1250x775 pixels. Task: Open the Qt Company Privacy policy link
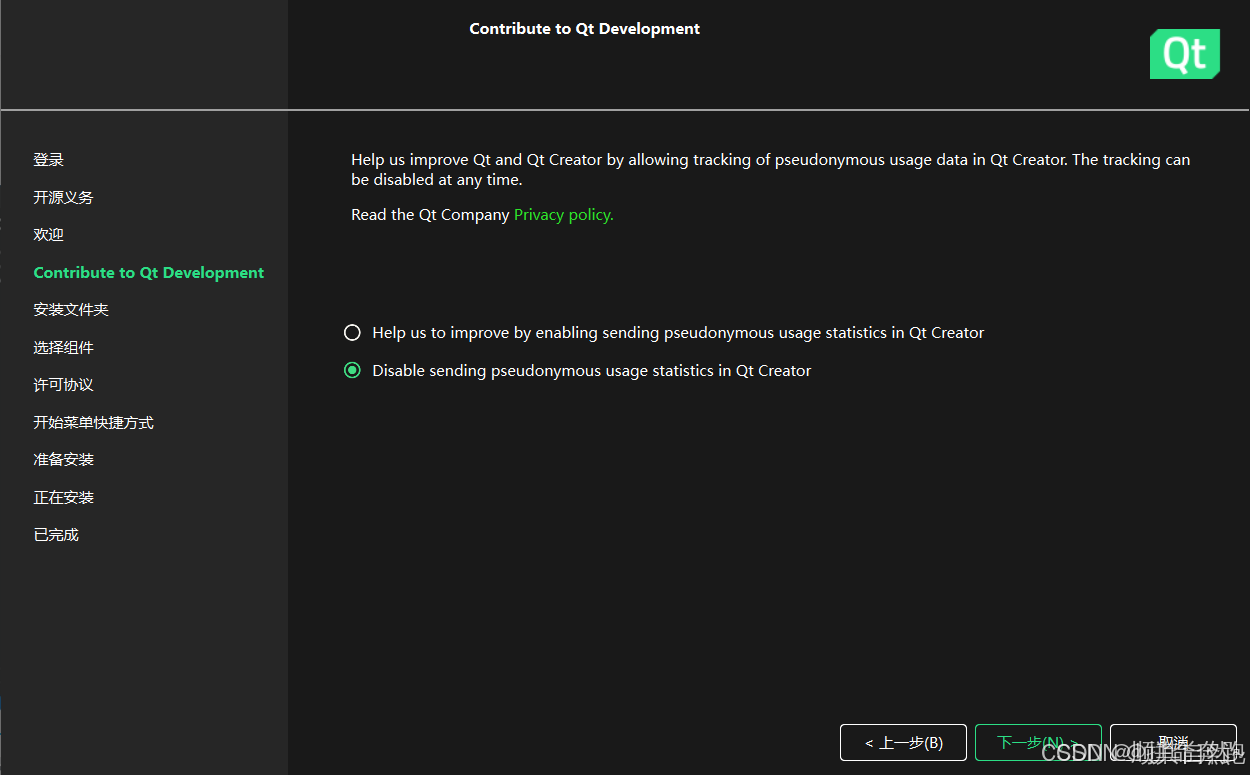[x=562, y=214]
